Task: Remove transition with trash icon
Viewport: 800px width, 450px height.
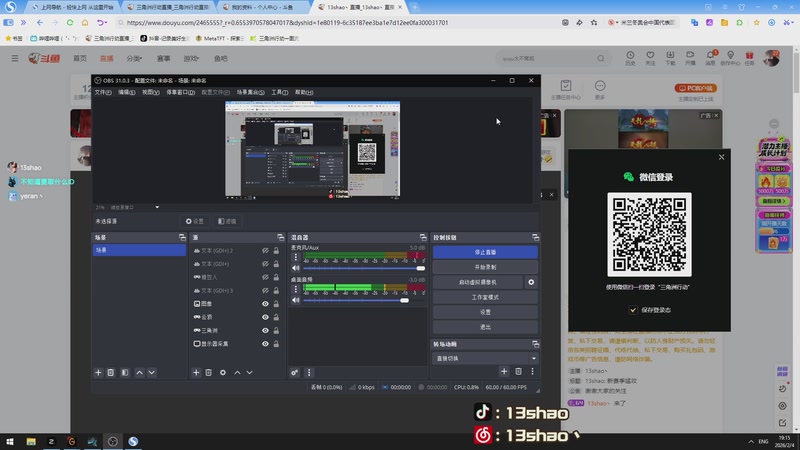Action: (x=518, y=371)
